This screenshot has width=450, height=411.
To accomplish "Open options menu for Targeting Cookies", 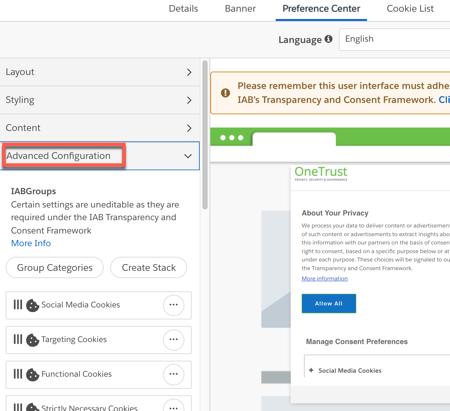I will point(173,339).
